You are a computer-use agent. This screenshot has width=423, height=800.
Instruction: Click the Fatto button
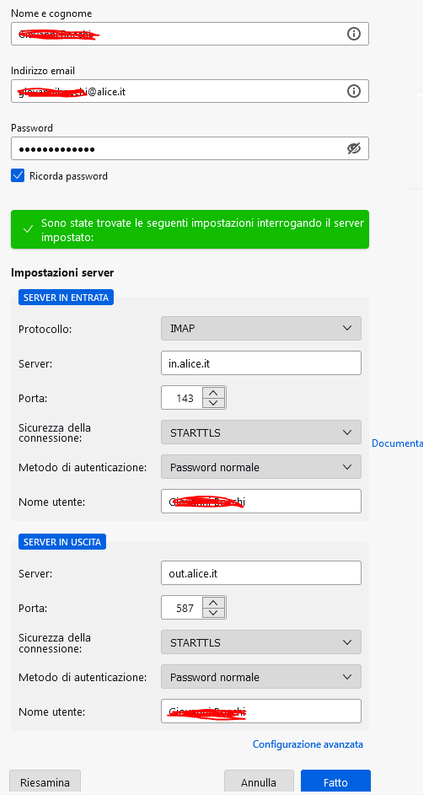click(336, 783)
